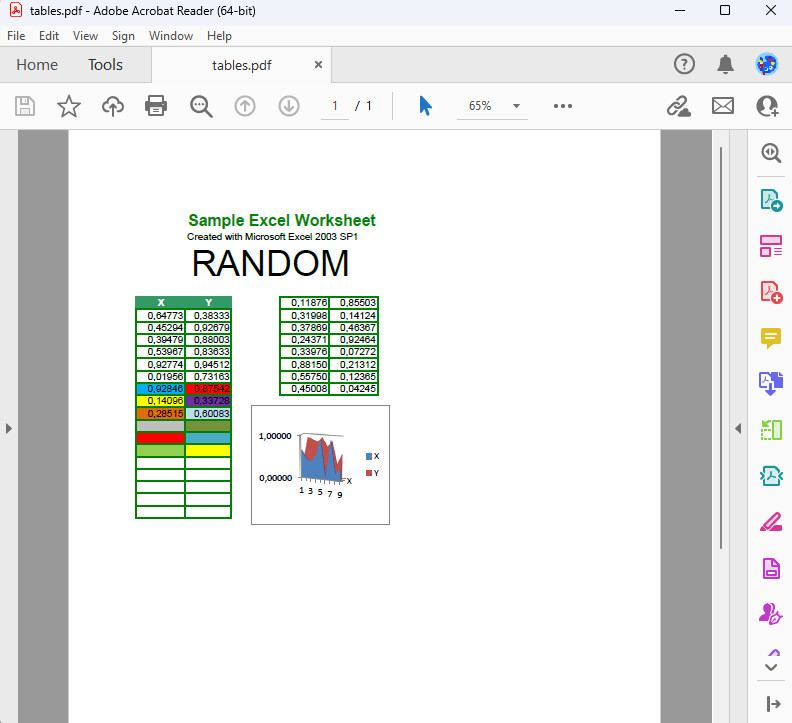Open the account profile avatar
Screen dimensions: 792x723
[767, 64]
